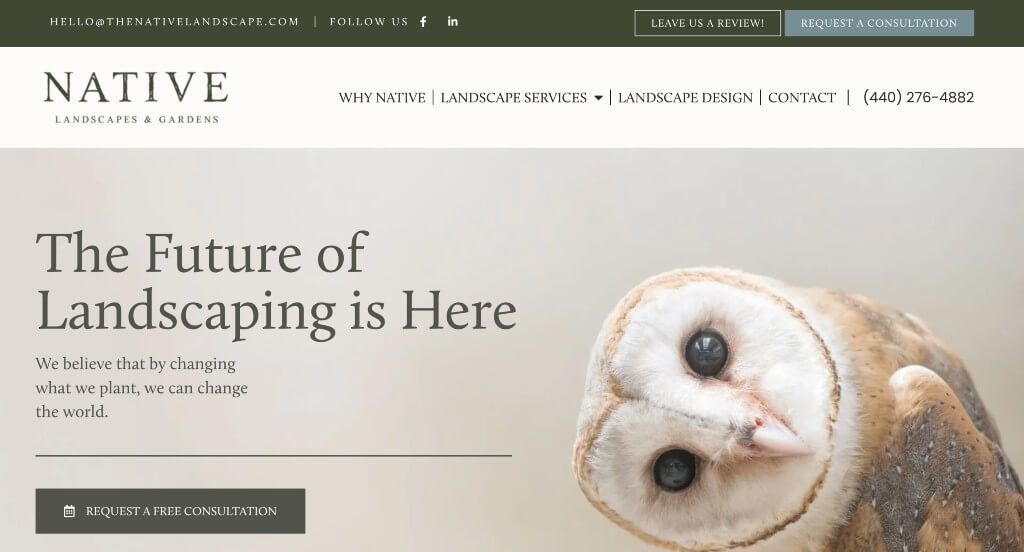This screenshot has width=1024, height=552.
Task: Click the Landscapes & Gardens tagline text
Action: (137, 120)
